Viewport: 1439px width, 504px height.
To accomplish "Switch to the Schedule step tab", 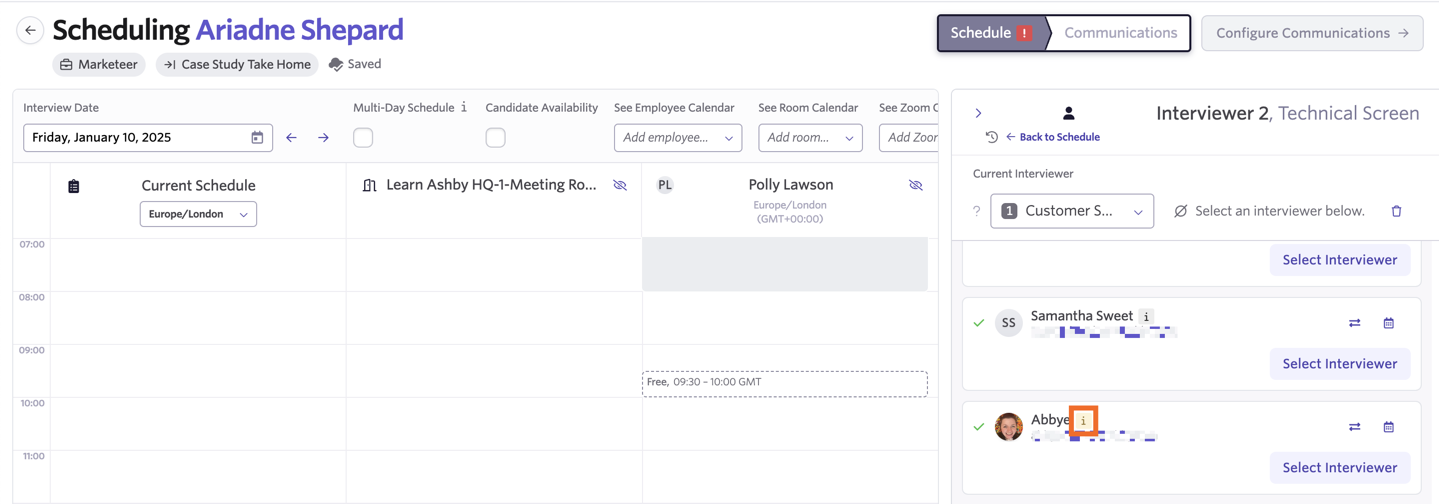I will point(991,33).
